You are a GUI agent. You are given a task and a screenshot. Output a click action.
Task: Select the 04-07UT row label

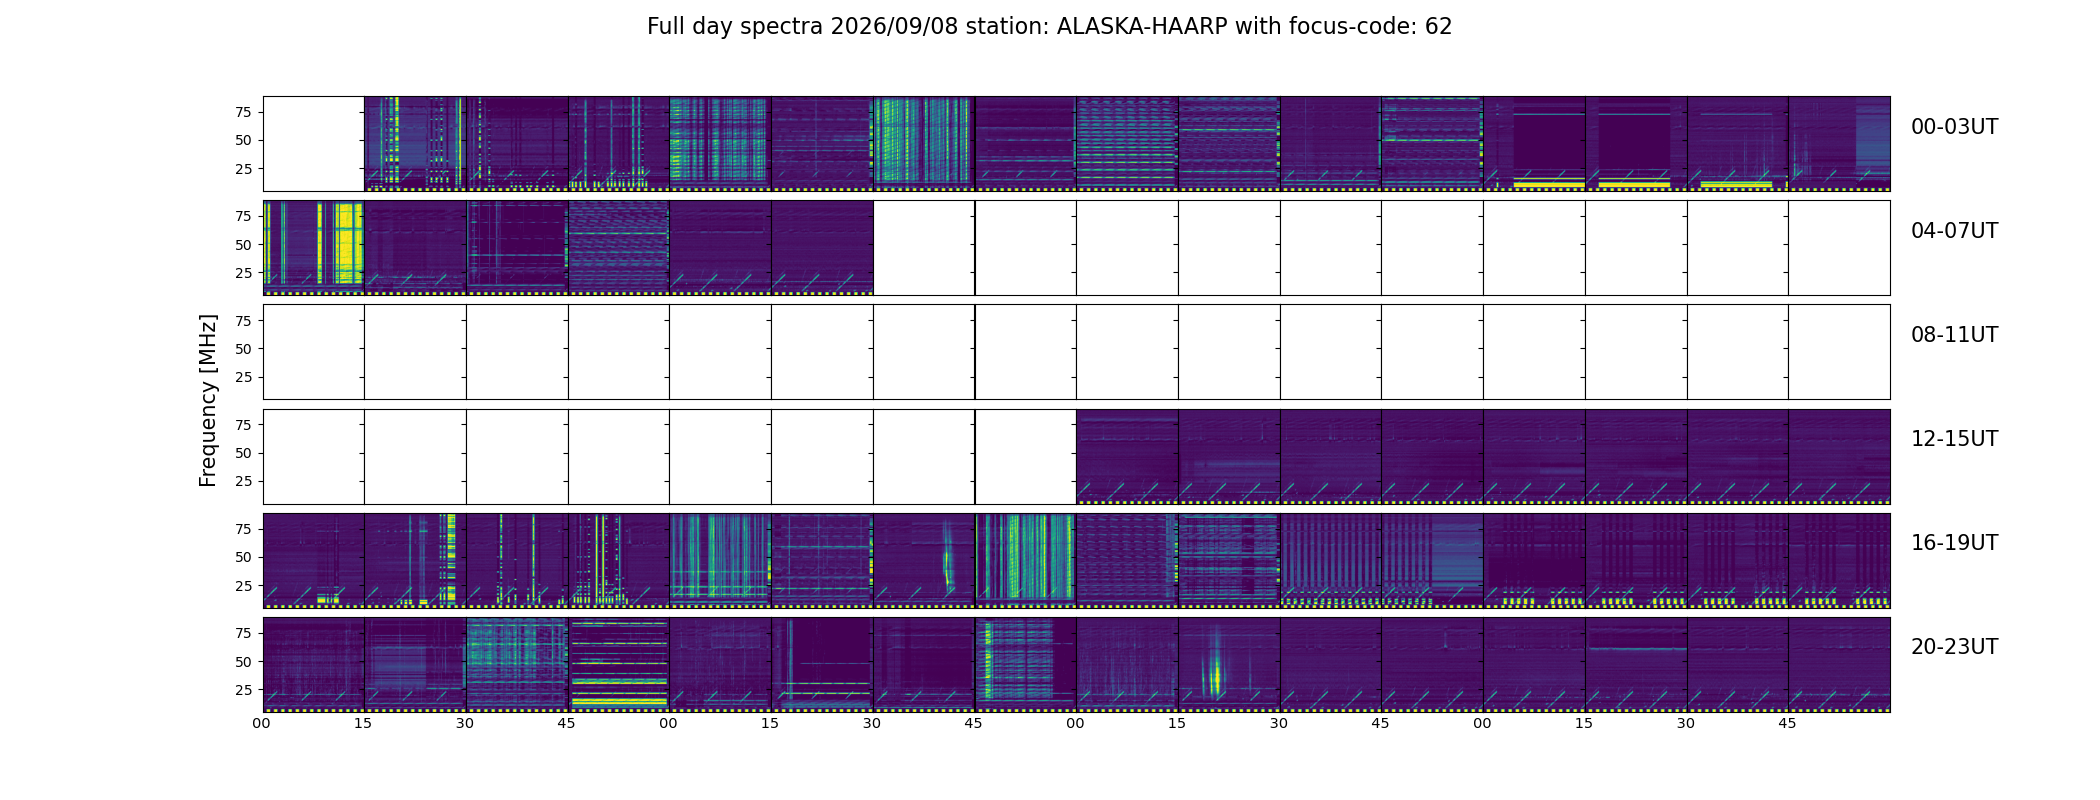point(1954,231)
